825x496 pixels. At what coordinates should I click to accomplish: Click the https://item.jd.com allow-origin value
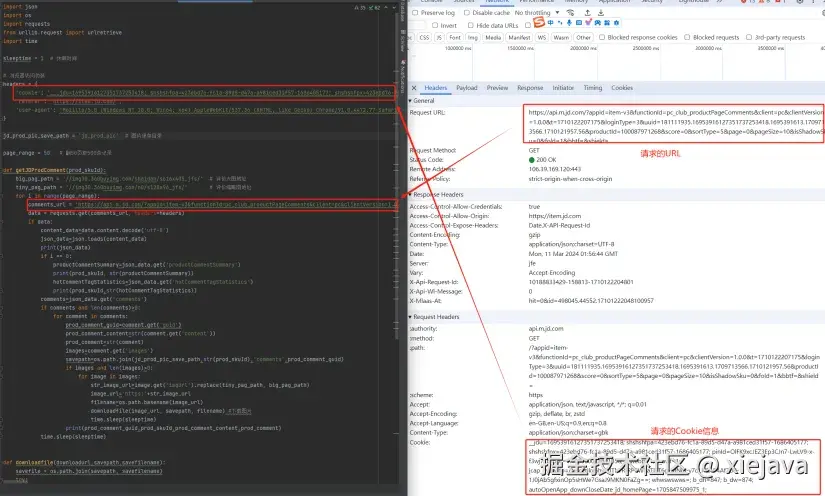tap(555, 216)
